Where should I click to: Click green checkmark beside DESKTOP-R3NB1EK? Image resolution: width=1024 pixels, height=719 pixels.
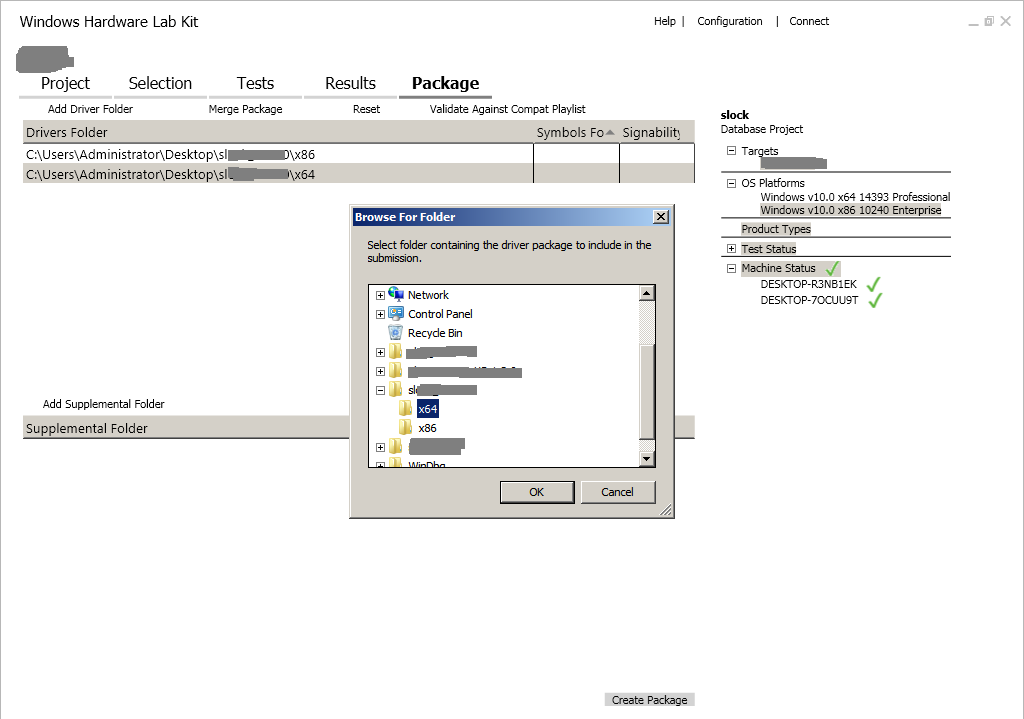[873, 284]
